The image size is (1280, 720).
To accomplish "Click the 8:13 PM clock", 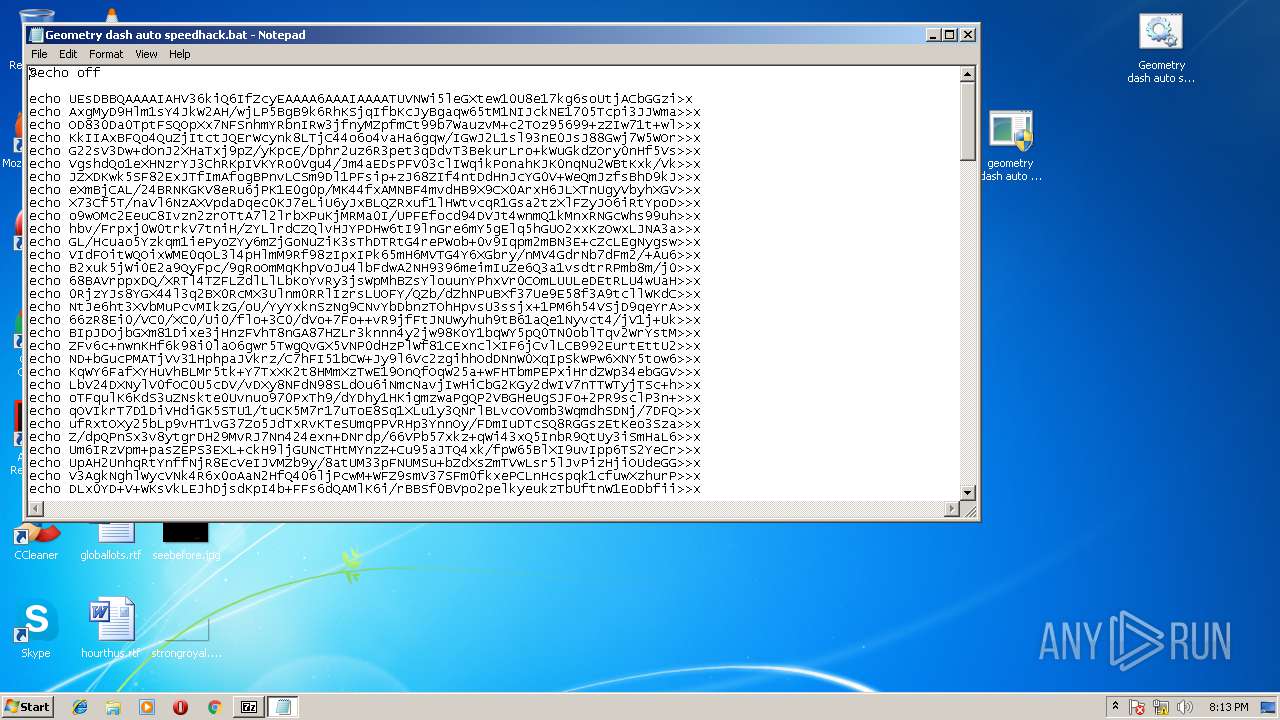I will coord(1228,707).
